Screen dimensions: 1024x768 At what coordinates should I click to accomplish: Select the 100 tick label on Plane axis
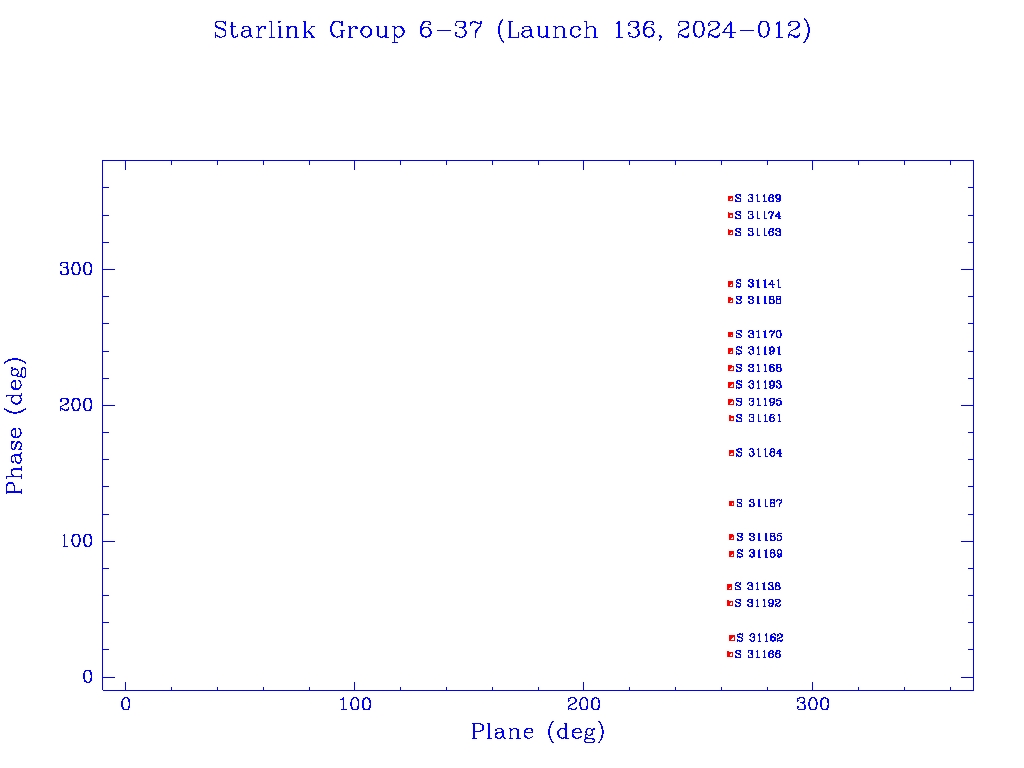[355, 704]
